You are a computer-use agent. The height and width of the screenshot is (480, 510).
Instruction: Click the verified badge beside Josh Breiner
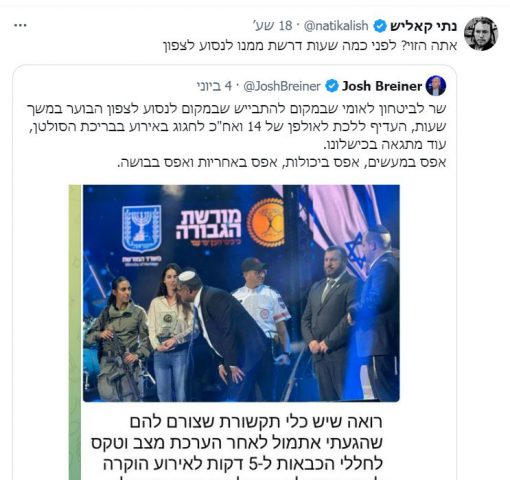click(332, 86)
